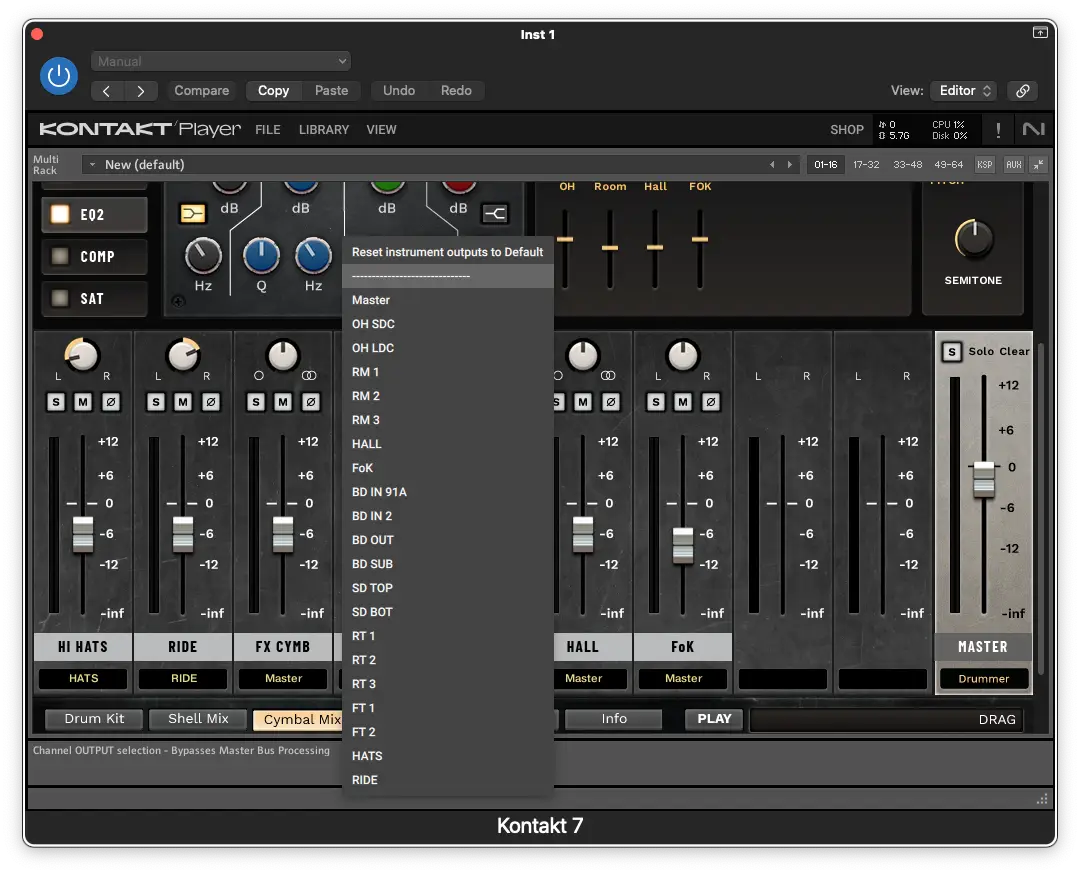Screen dimensions: 1080x874
Task: Toggle the AUX panel icon
Action: click(x=1013, y=165)
